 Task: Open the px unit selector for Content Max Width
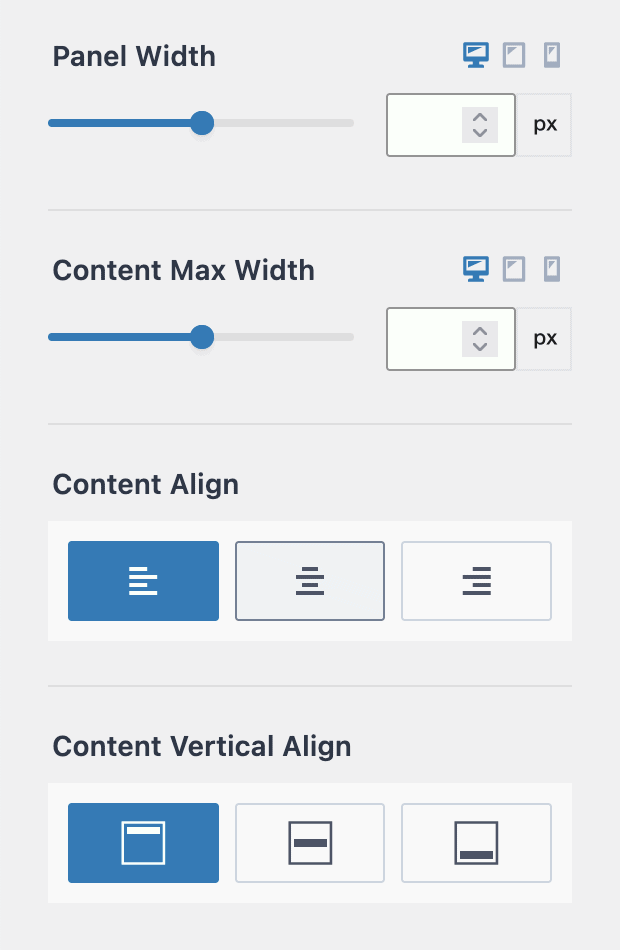coord(545,339)
